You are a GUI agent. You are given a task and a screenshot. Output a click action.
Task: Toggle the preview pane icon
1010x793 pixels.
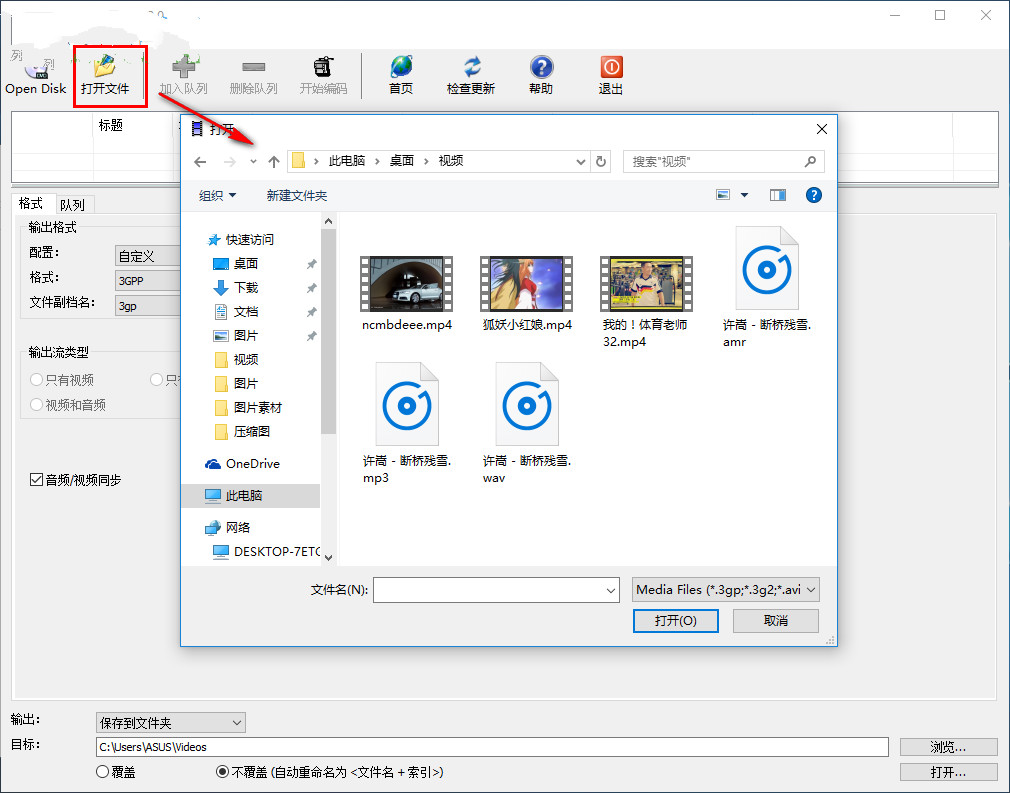[x=777, y=195]
